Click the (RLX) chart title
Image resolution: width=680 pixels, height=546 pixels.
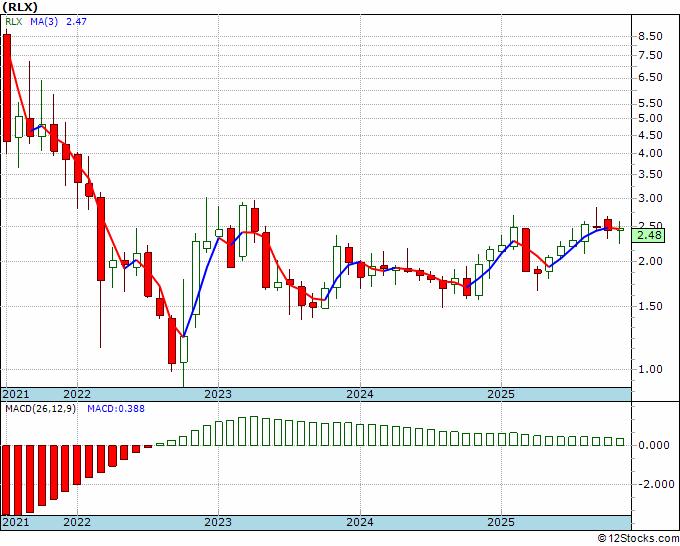point(20,7)
